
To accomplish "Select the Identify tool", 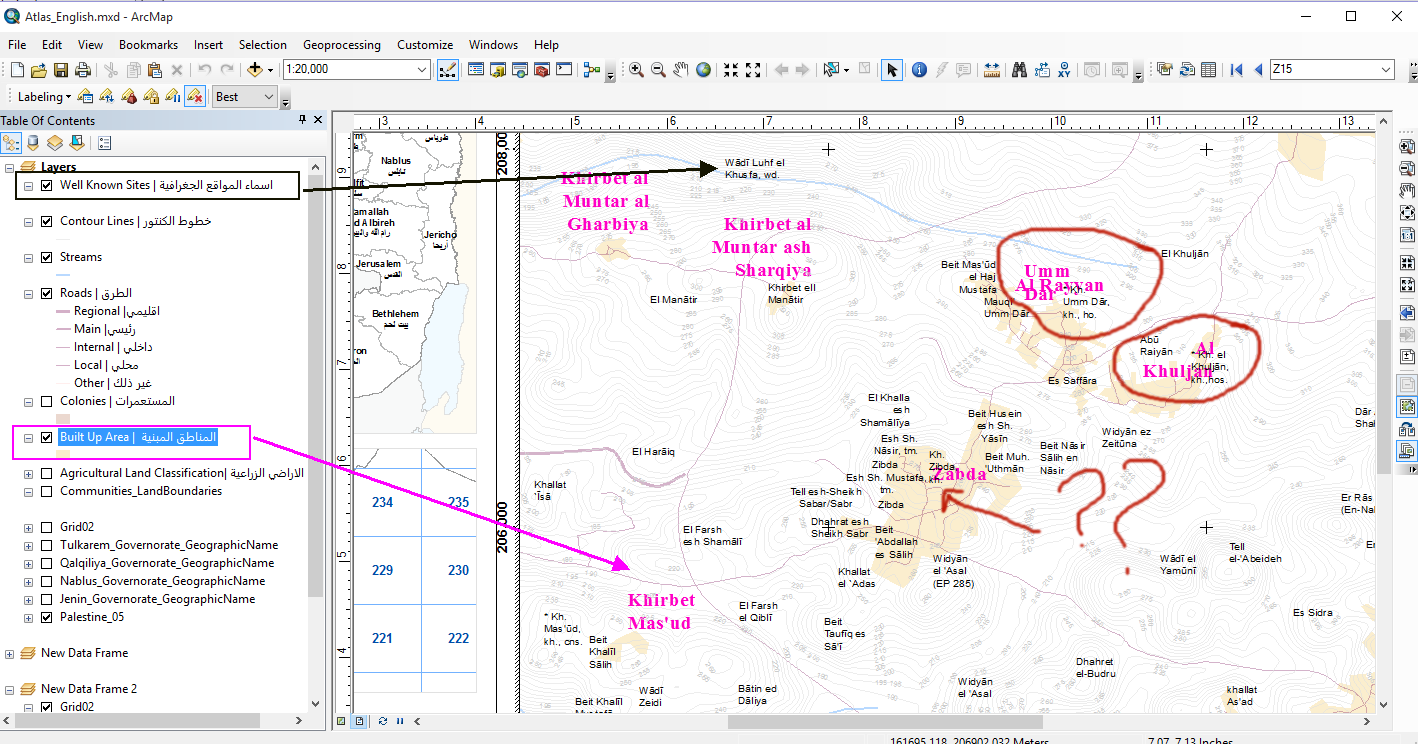I will (x=918, y=70).
